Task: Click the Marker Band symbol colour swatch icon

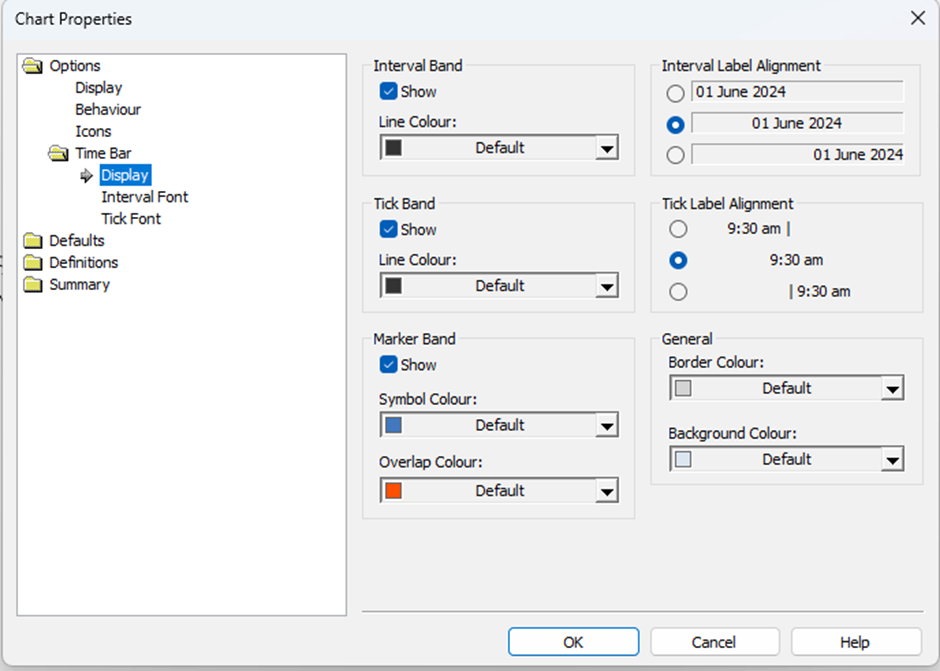Action: tap(392, 424)
